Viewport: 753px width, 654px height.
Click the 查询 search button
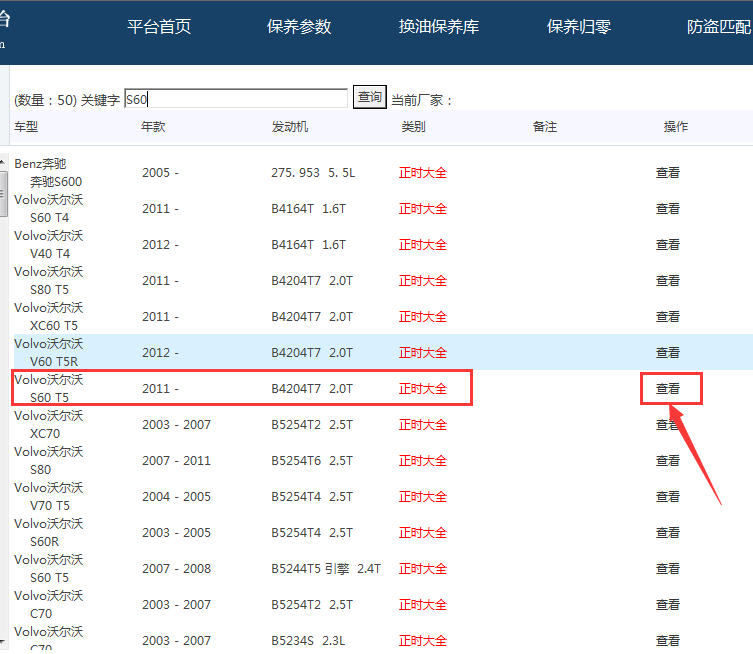click(369, 97)
